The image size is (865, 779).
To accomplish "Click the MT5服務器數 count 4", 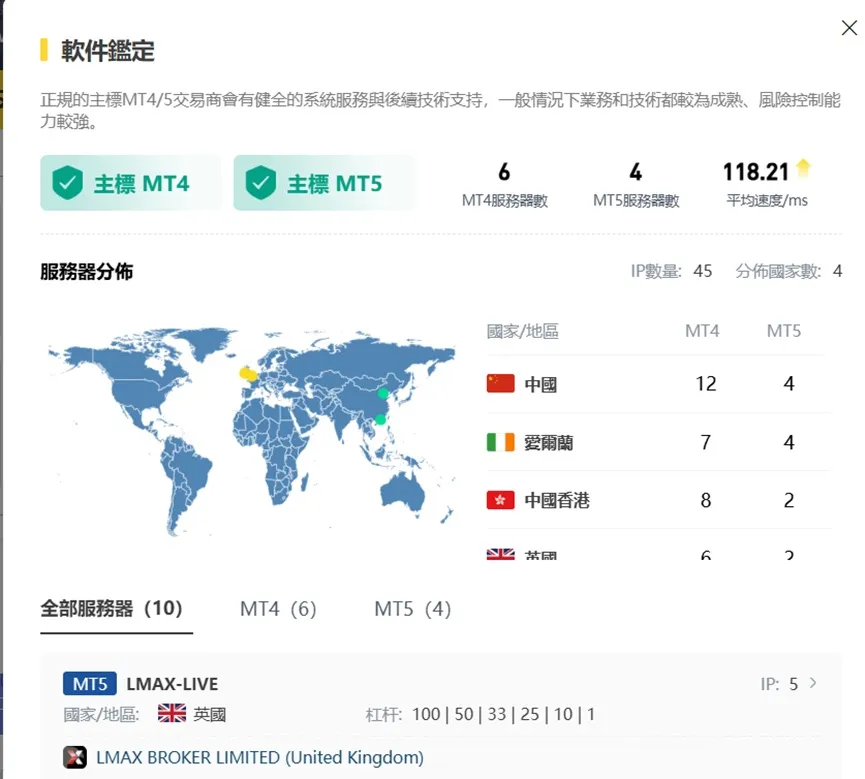I will click(x=636, y=172).
